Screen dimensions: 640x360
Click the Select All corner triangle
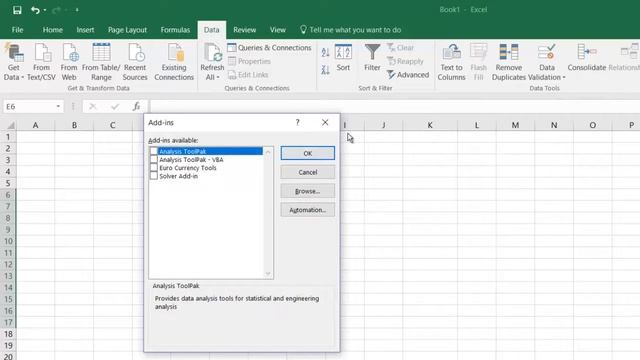pyautogui.click(x=11, y=125)
